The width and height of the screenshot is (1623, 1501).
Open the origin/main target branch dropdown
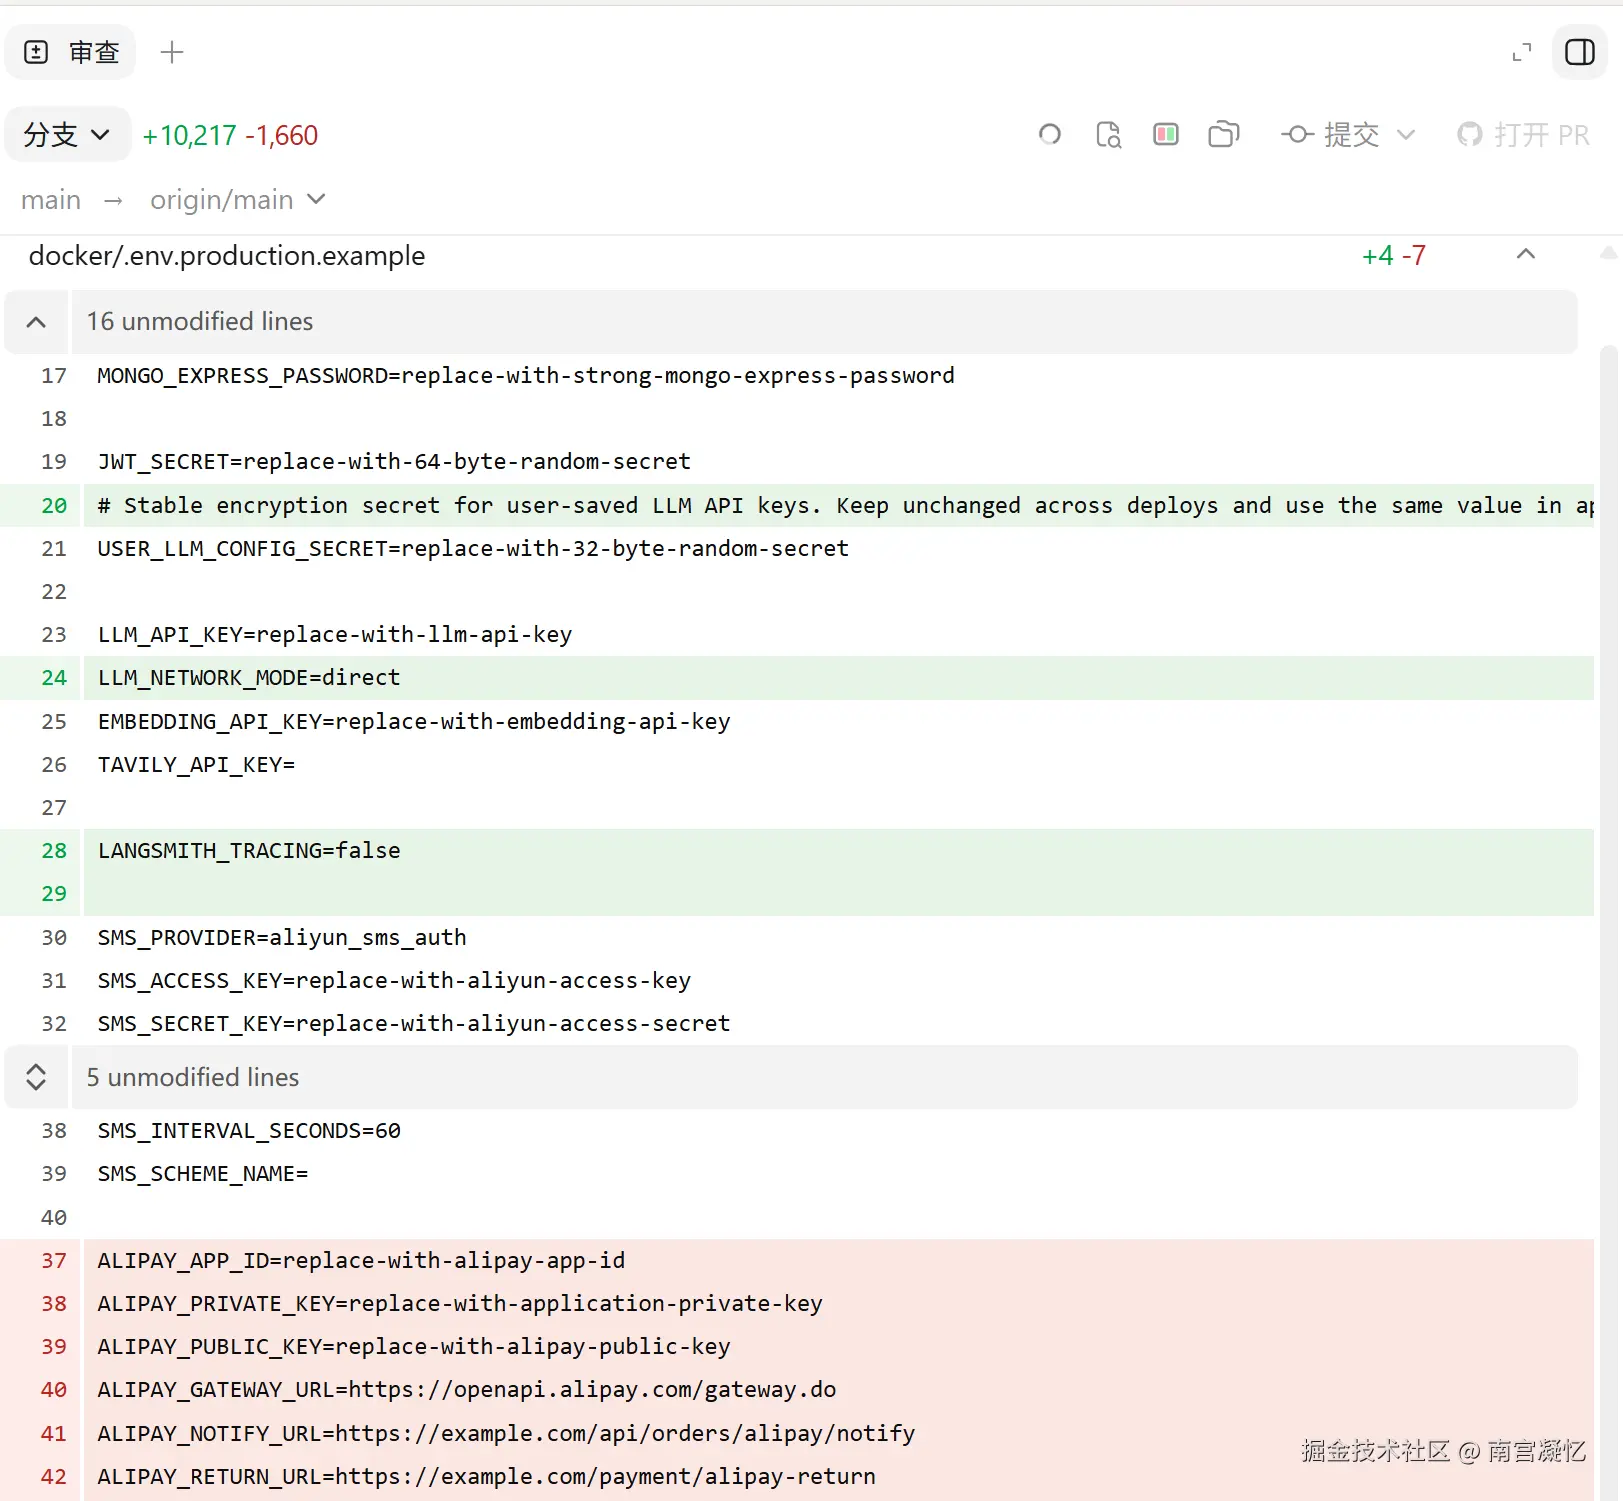[x=238, y=200]
